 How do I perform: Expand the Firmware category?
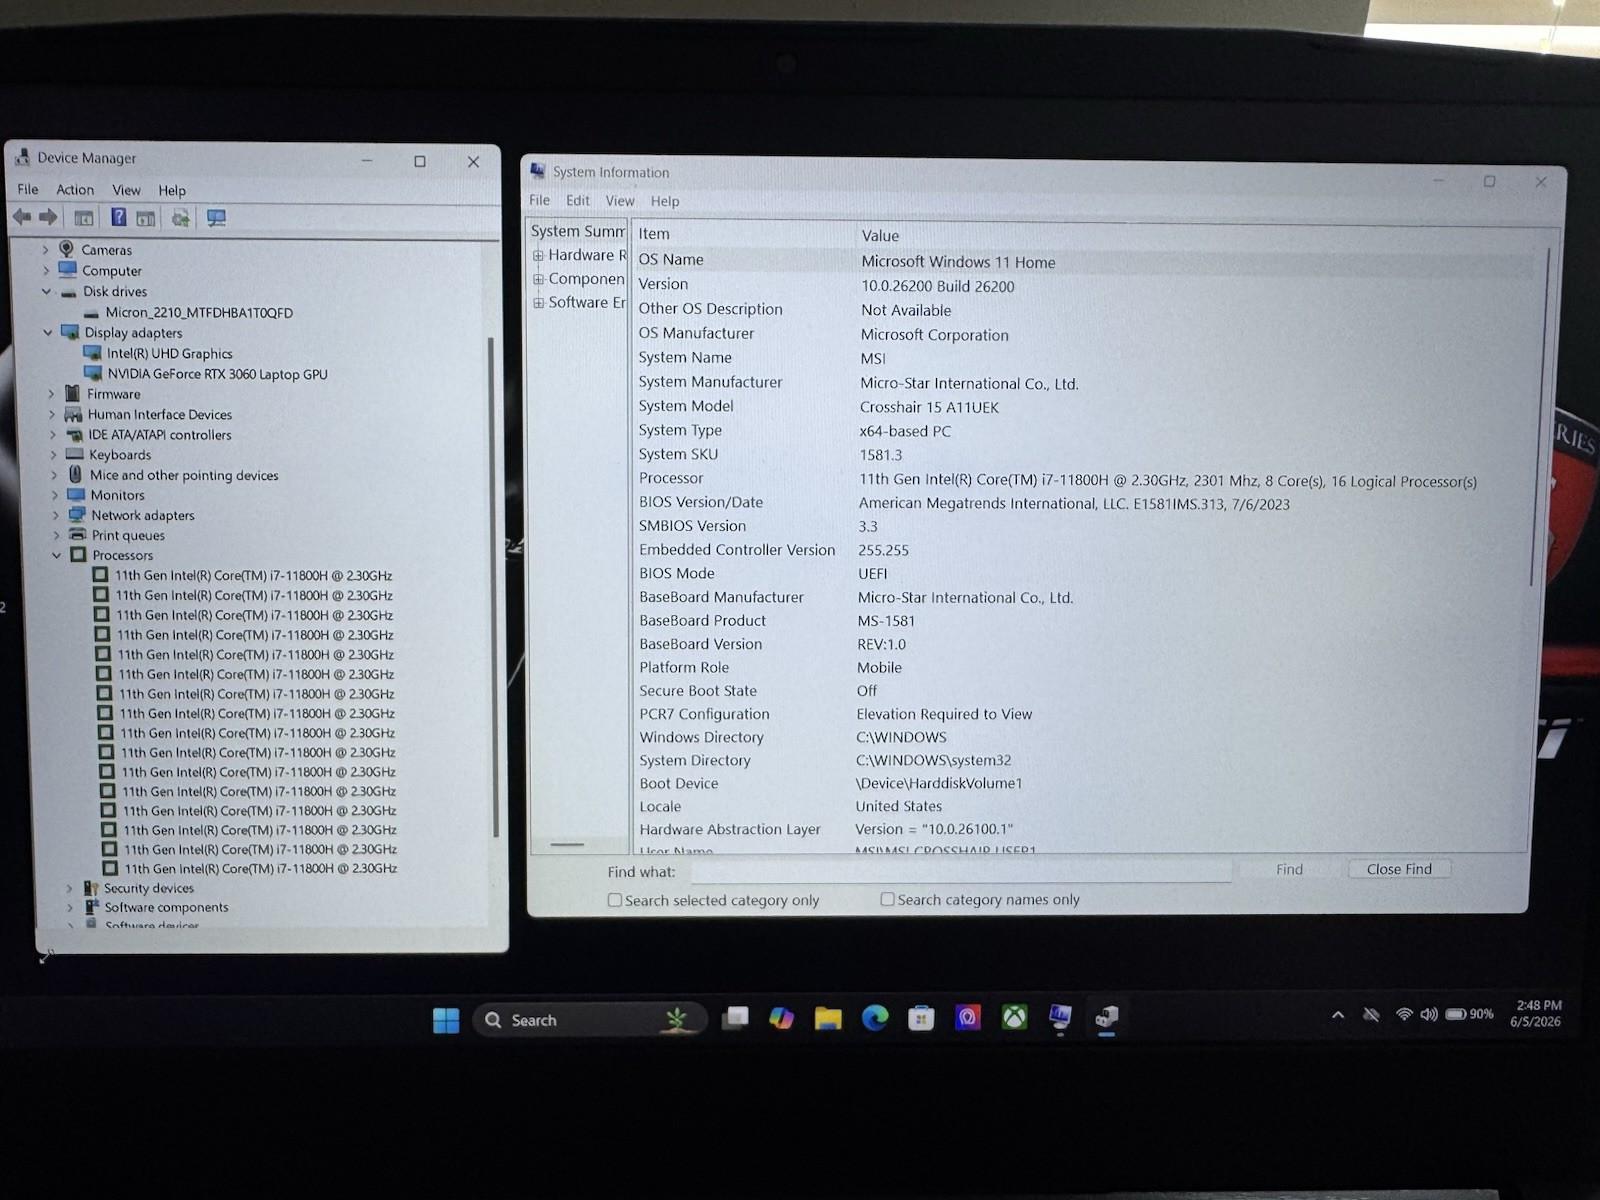[51, 394]
